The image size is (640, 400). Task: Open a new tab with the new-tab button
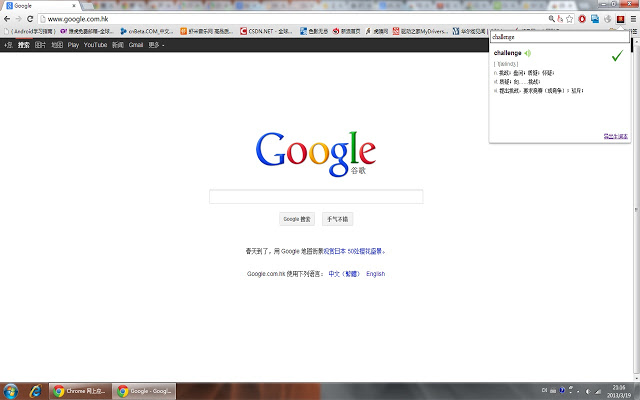[87, 6]
